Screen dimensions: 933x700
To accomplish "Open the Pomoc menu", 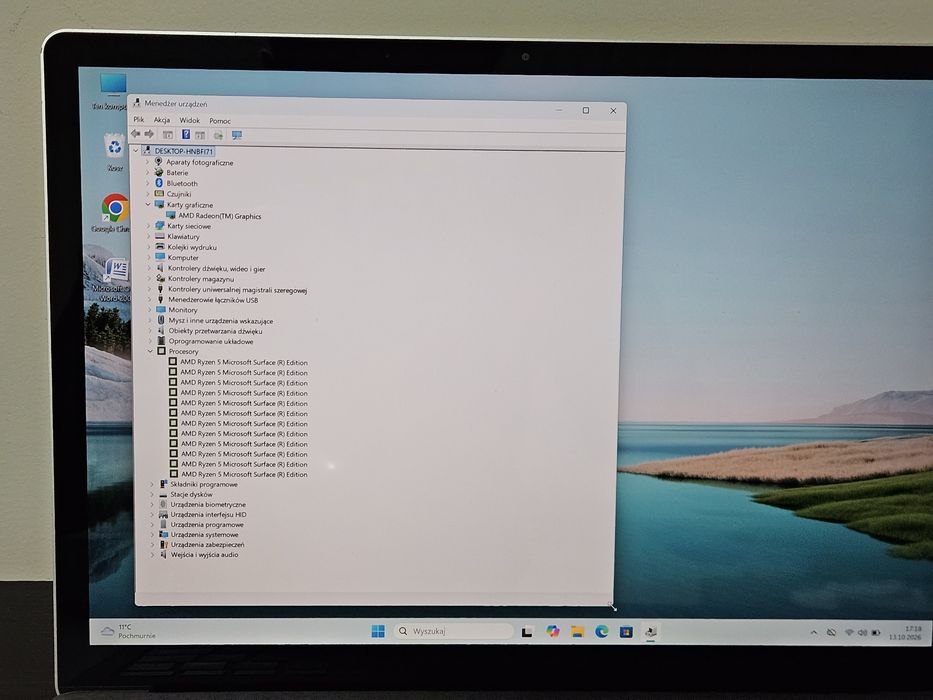I will click(x=220, y=121).
